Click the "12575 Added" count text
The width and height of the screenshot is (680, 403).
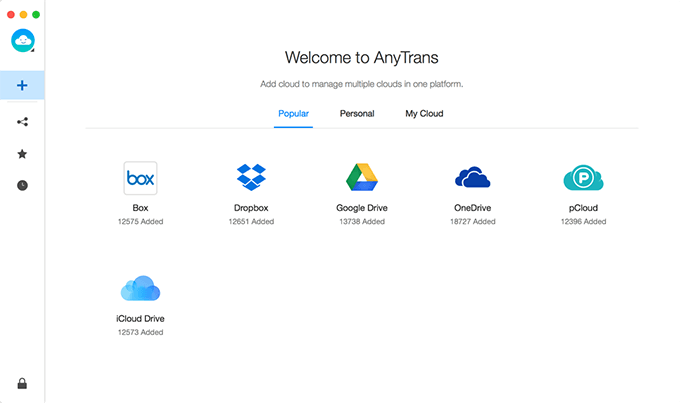(141, 221)
